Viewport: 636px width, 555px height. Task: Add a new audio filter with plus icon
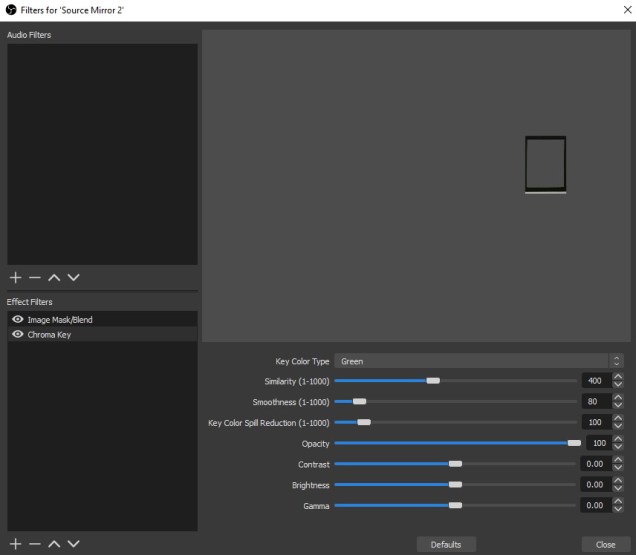click(16, 277)
